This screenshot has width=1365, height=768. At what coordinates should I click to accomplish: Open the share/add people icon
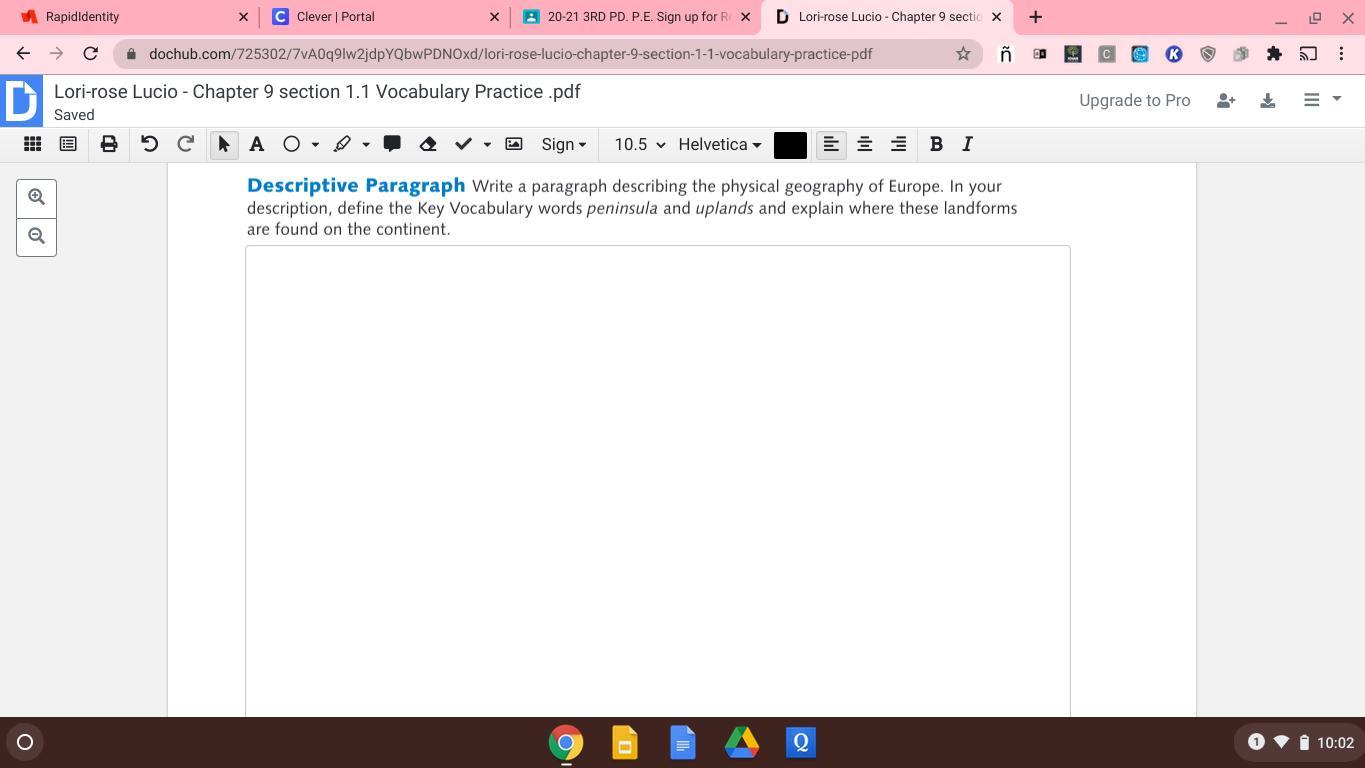click(x=1226, y=100)
